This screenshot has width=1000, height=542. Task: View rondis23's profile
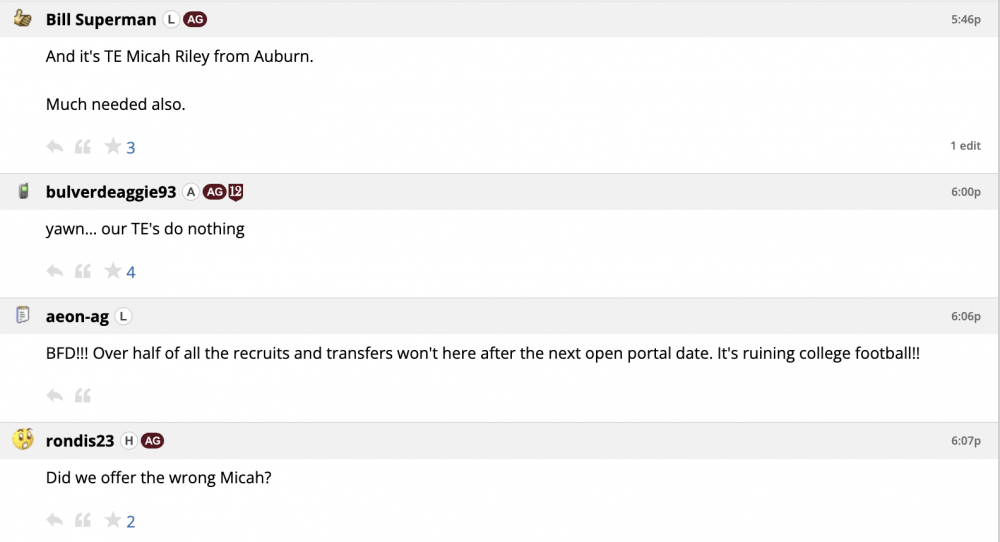pyautogui.click(x=79, y=440)
